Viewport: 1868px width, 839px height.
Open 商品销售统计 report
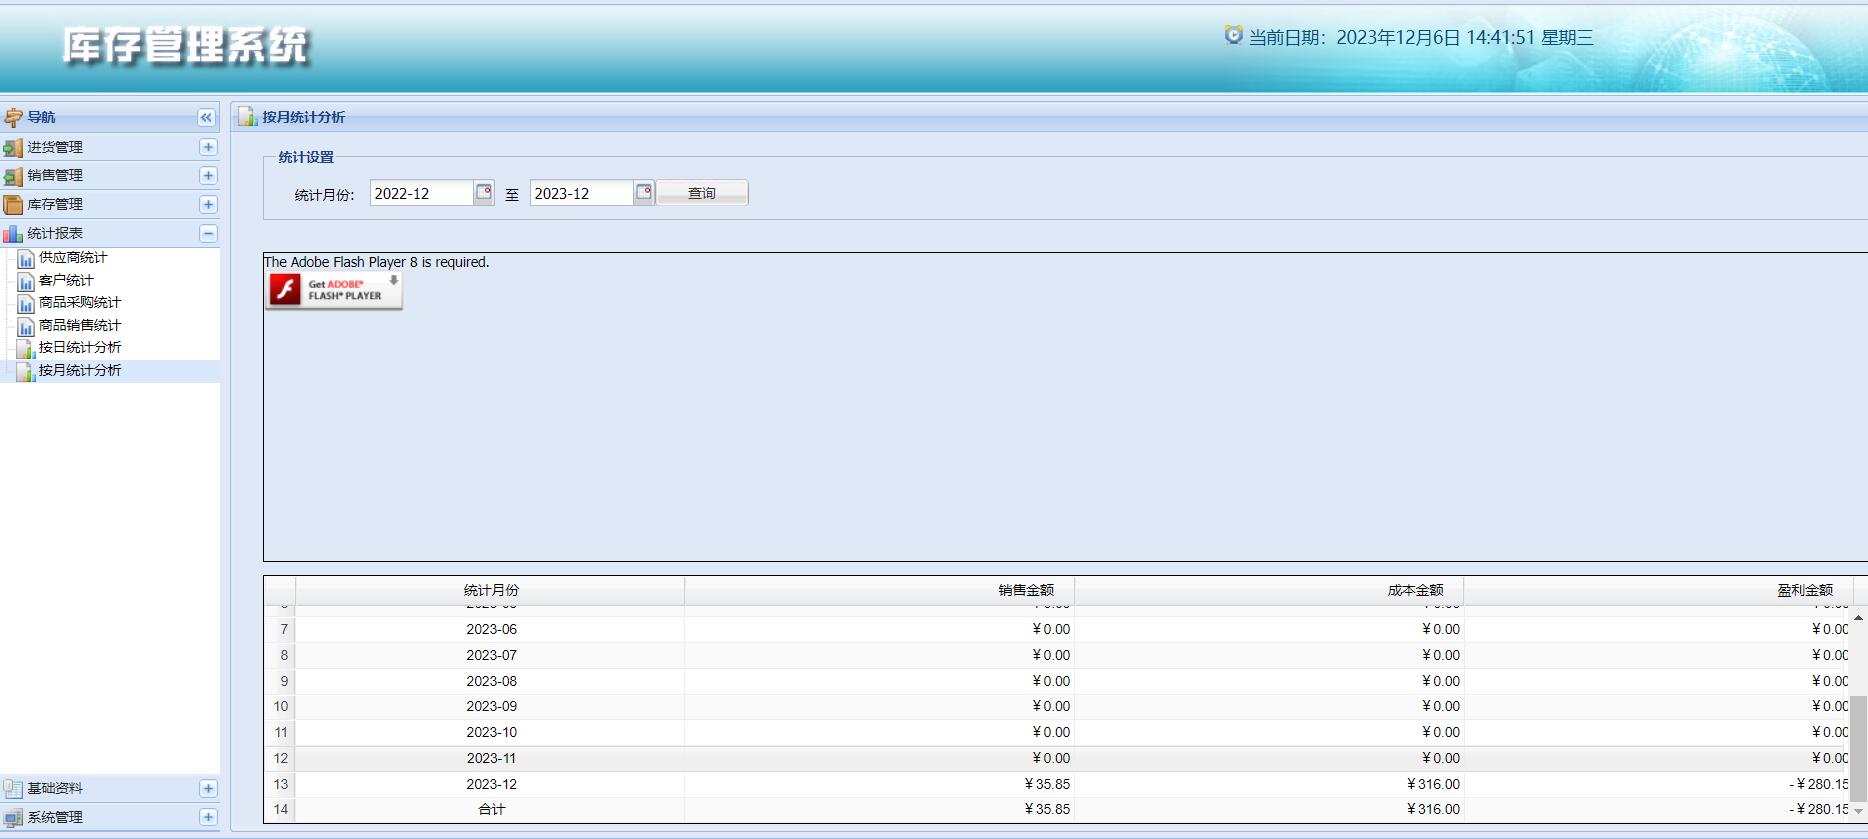click(80, 325)
